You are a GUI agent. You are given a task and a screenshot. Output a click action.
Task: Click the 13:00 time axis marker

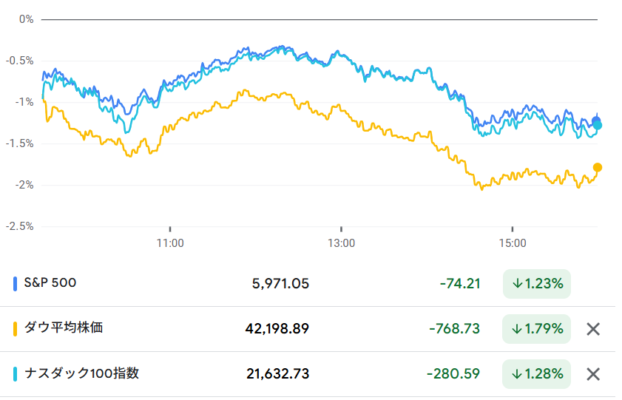(341, 243)
